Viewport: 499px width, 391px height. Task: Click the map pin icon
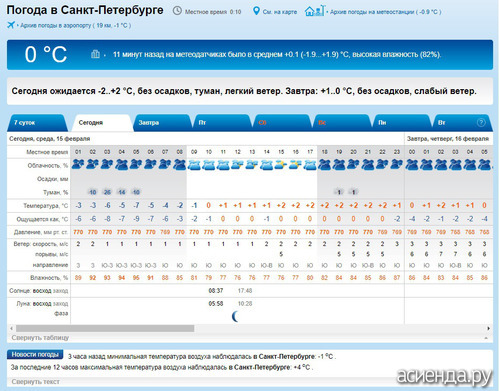click(256, 11)
